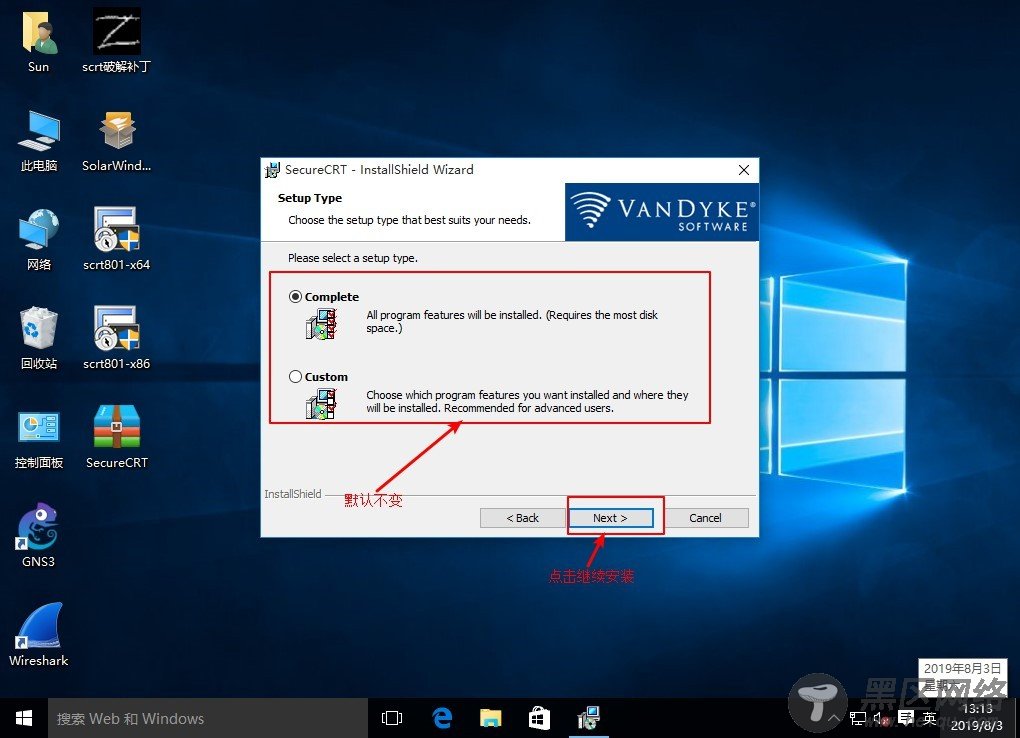
Task: Click the InstallShield label text
Action: click(293, 494)
